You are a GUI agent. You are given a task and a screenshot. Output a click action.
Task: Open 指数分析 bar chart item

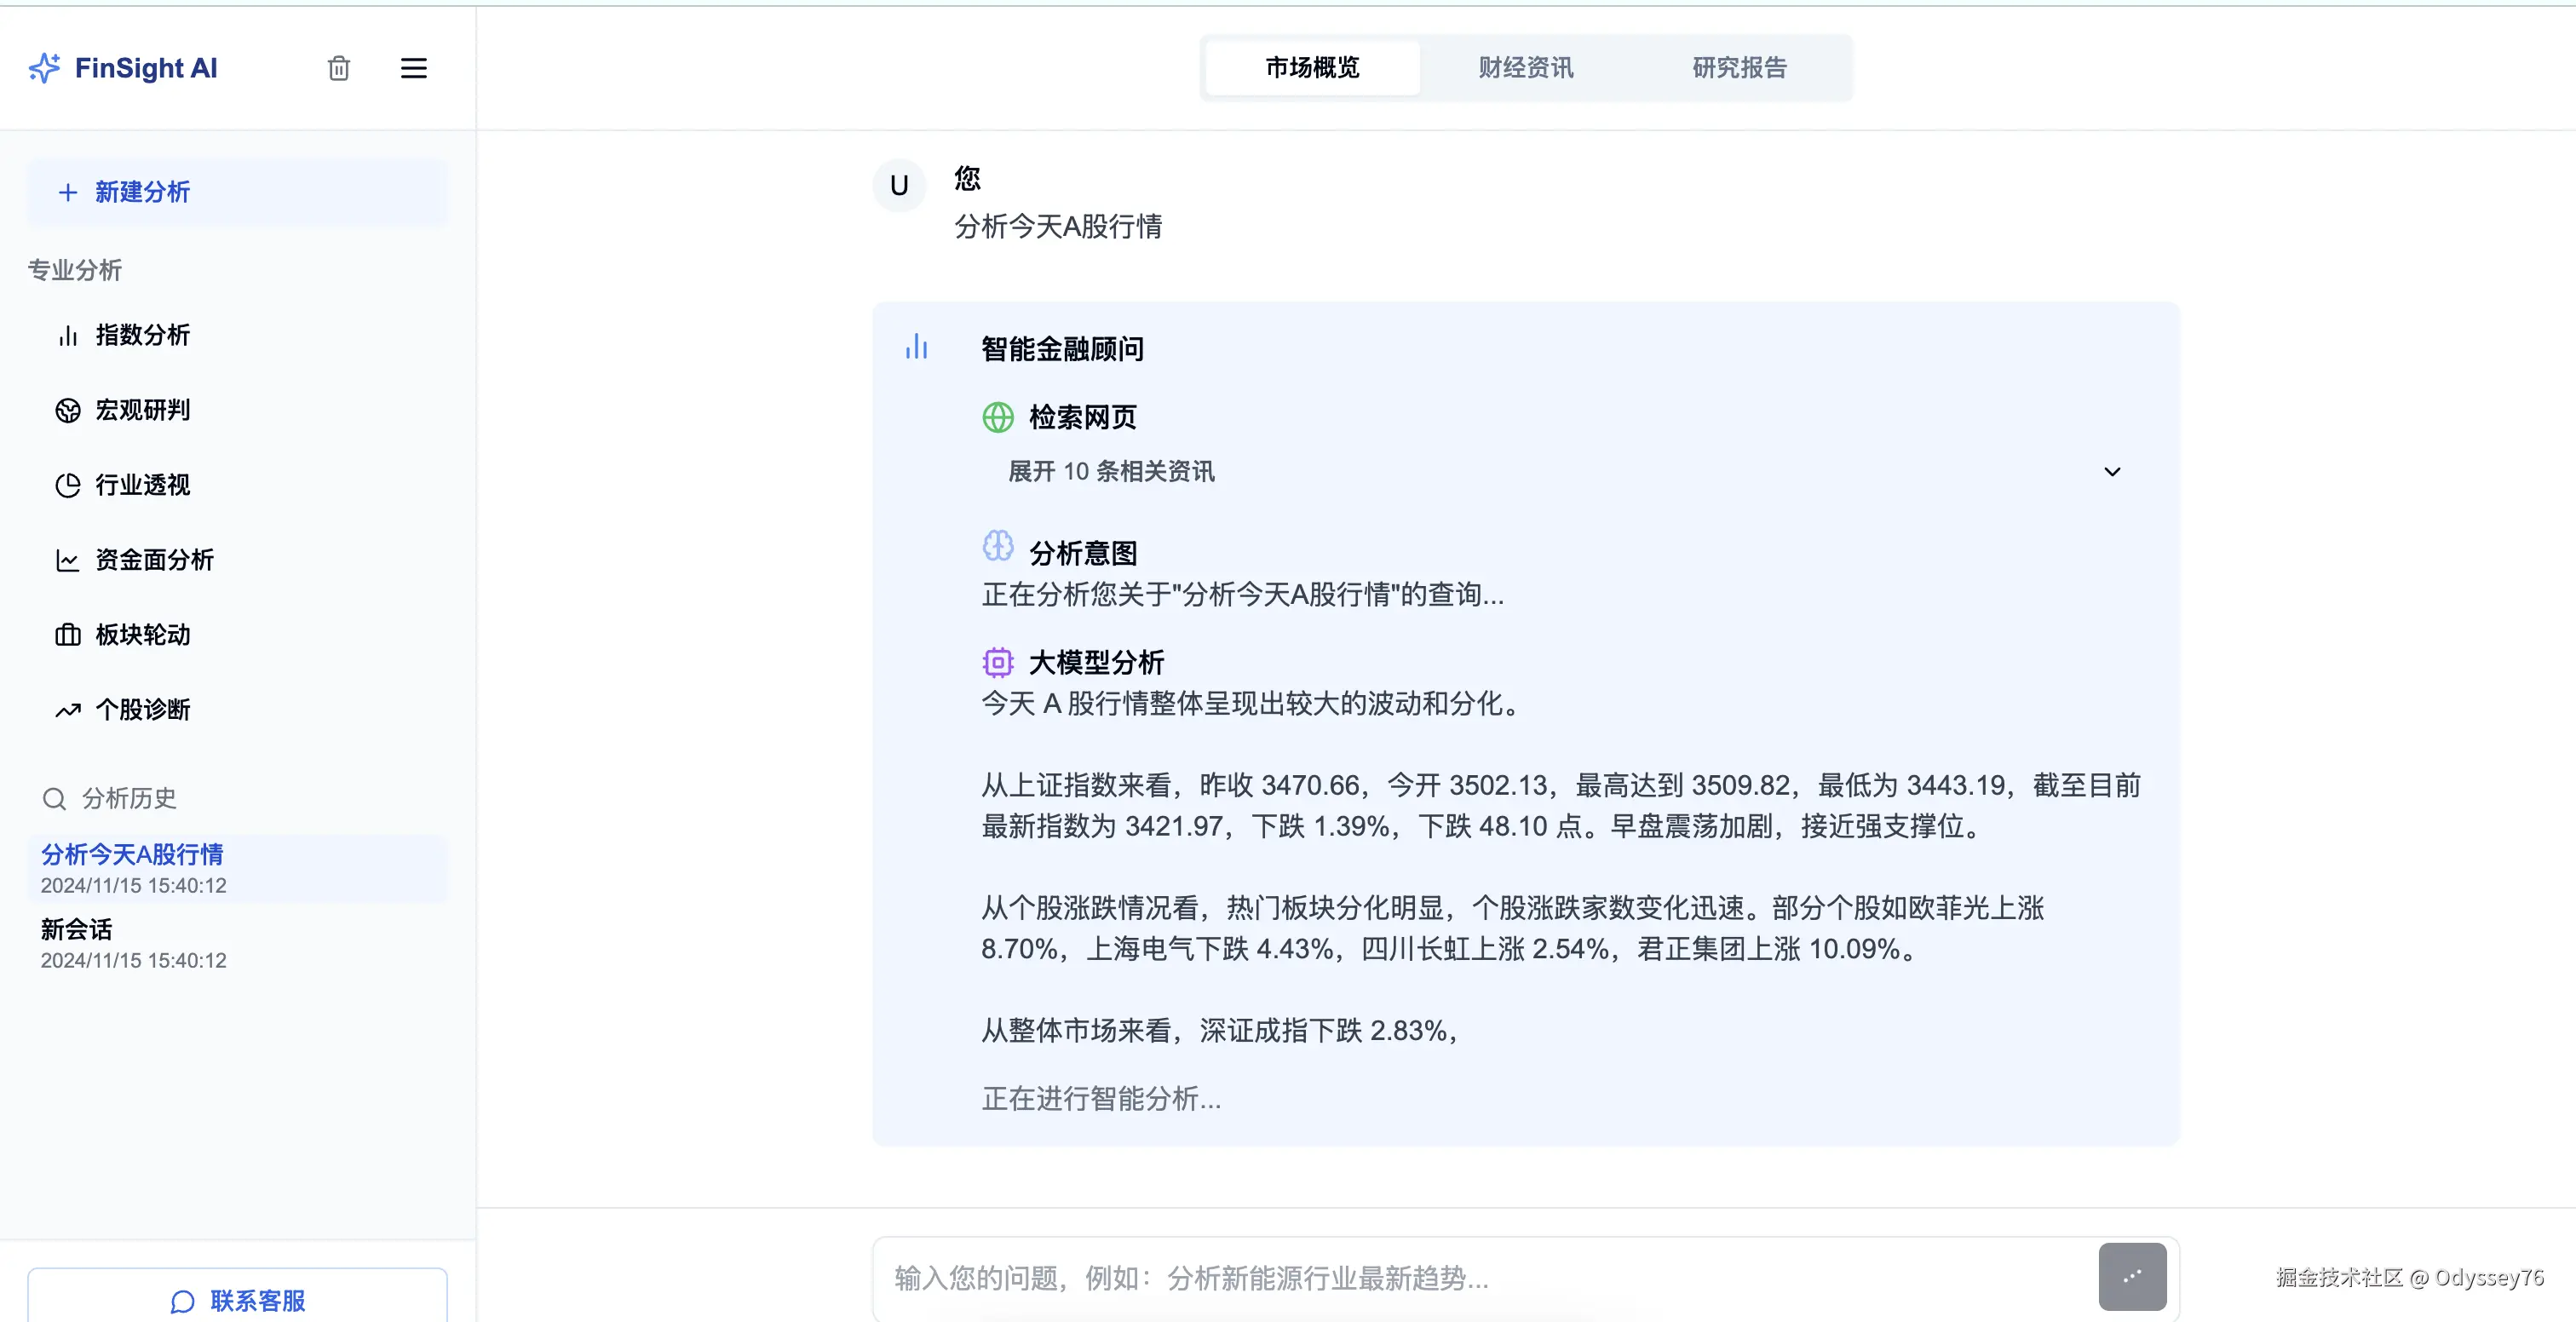click(x=142, y=335)
